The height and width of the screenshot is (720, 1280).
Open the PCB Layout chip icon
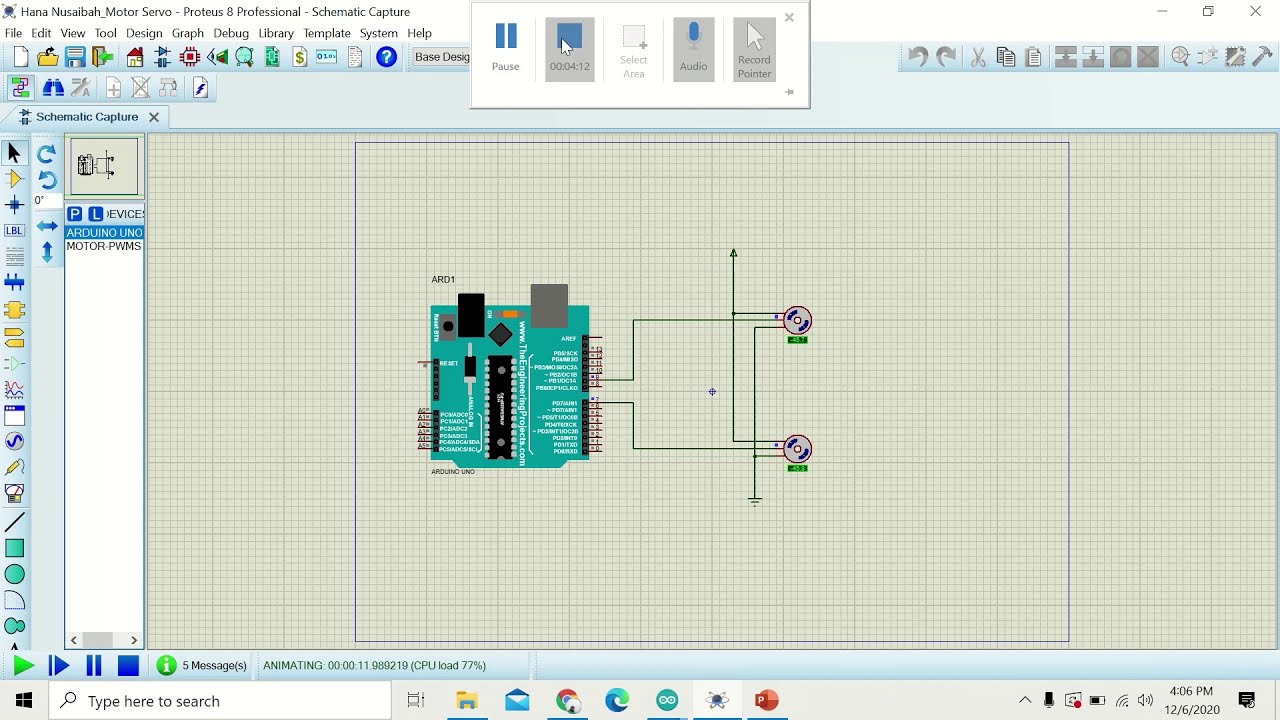190,57
